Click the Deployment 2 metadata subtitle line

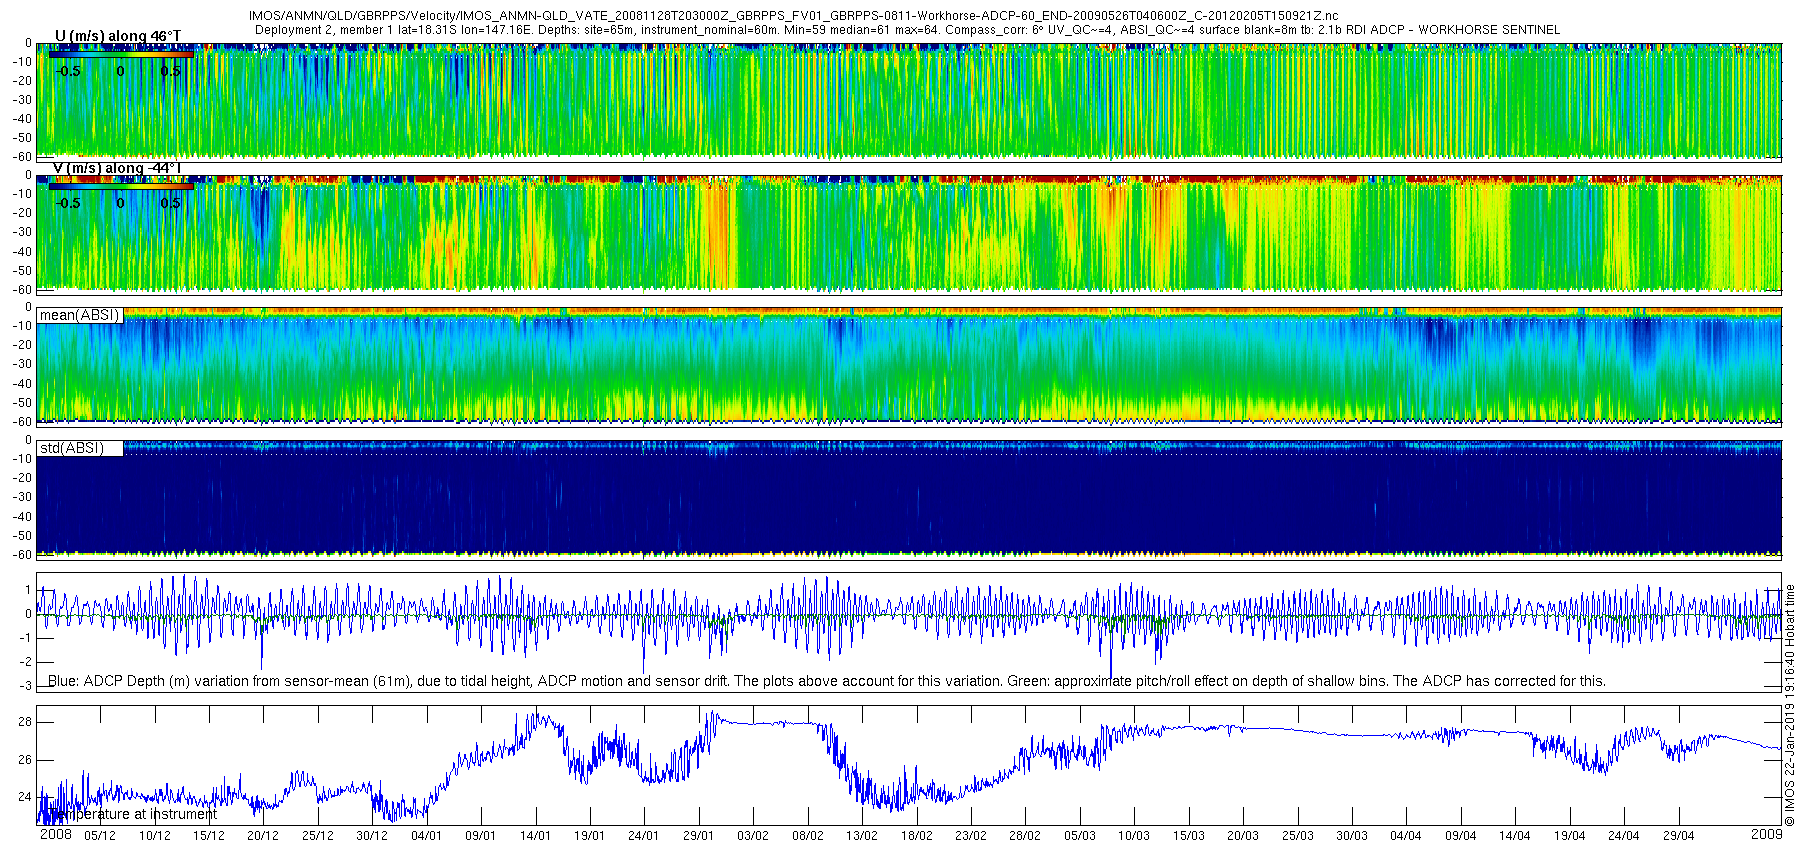(x=907, y=30)
